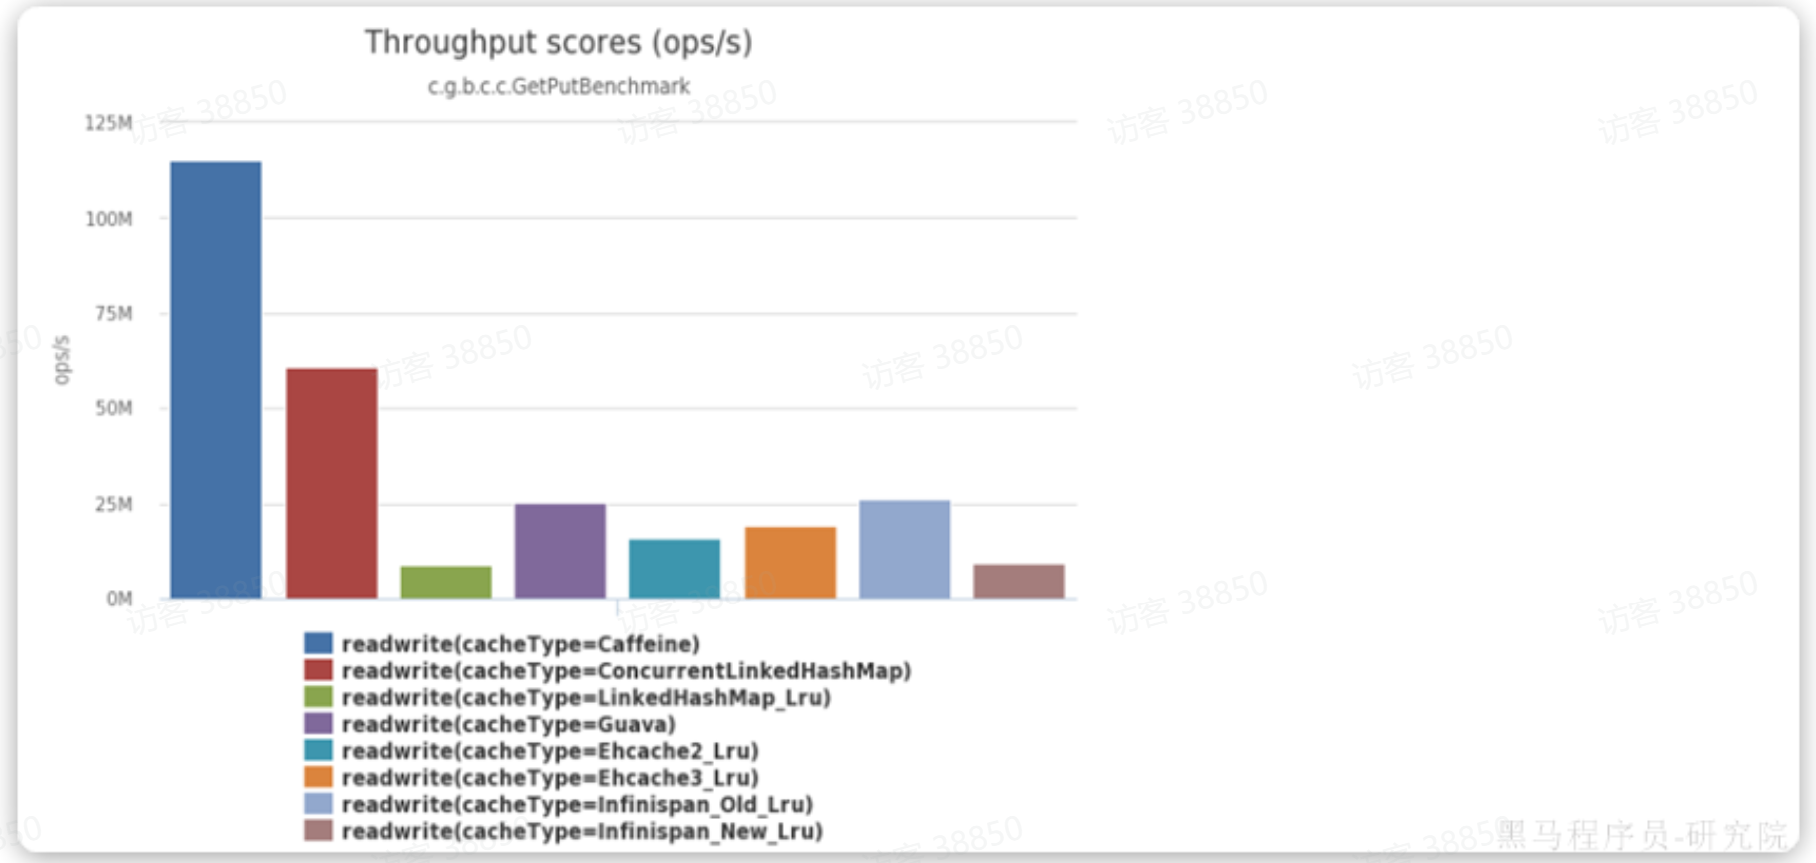Select the light blue Infinispan_Old_Lru bar
This screenshot has width=1816, height=863.
click(x=905, y=550)
